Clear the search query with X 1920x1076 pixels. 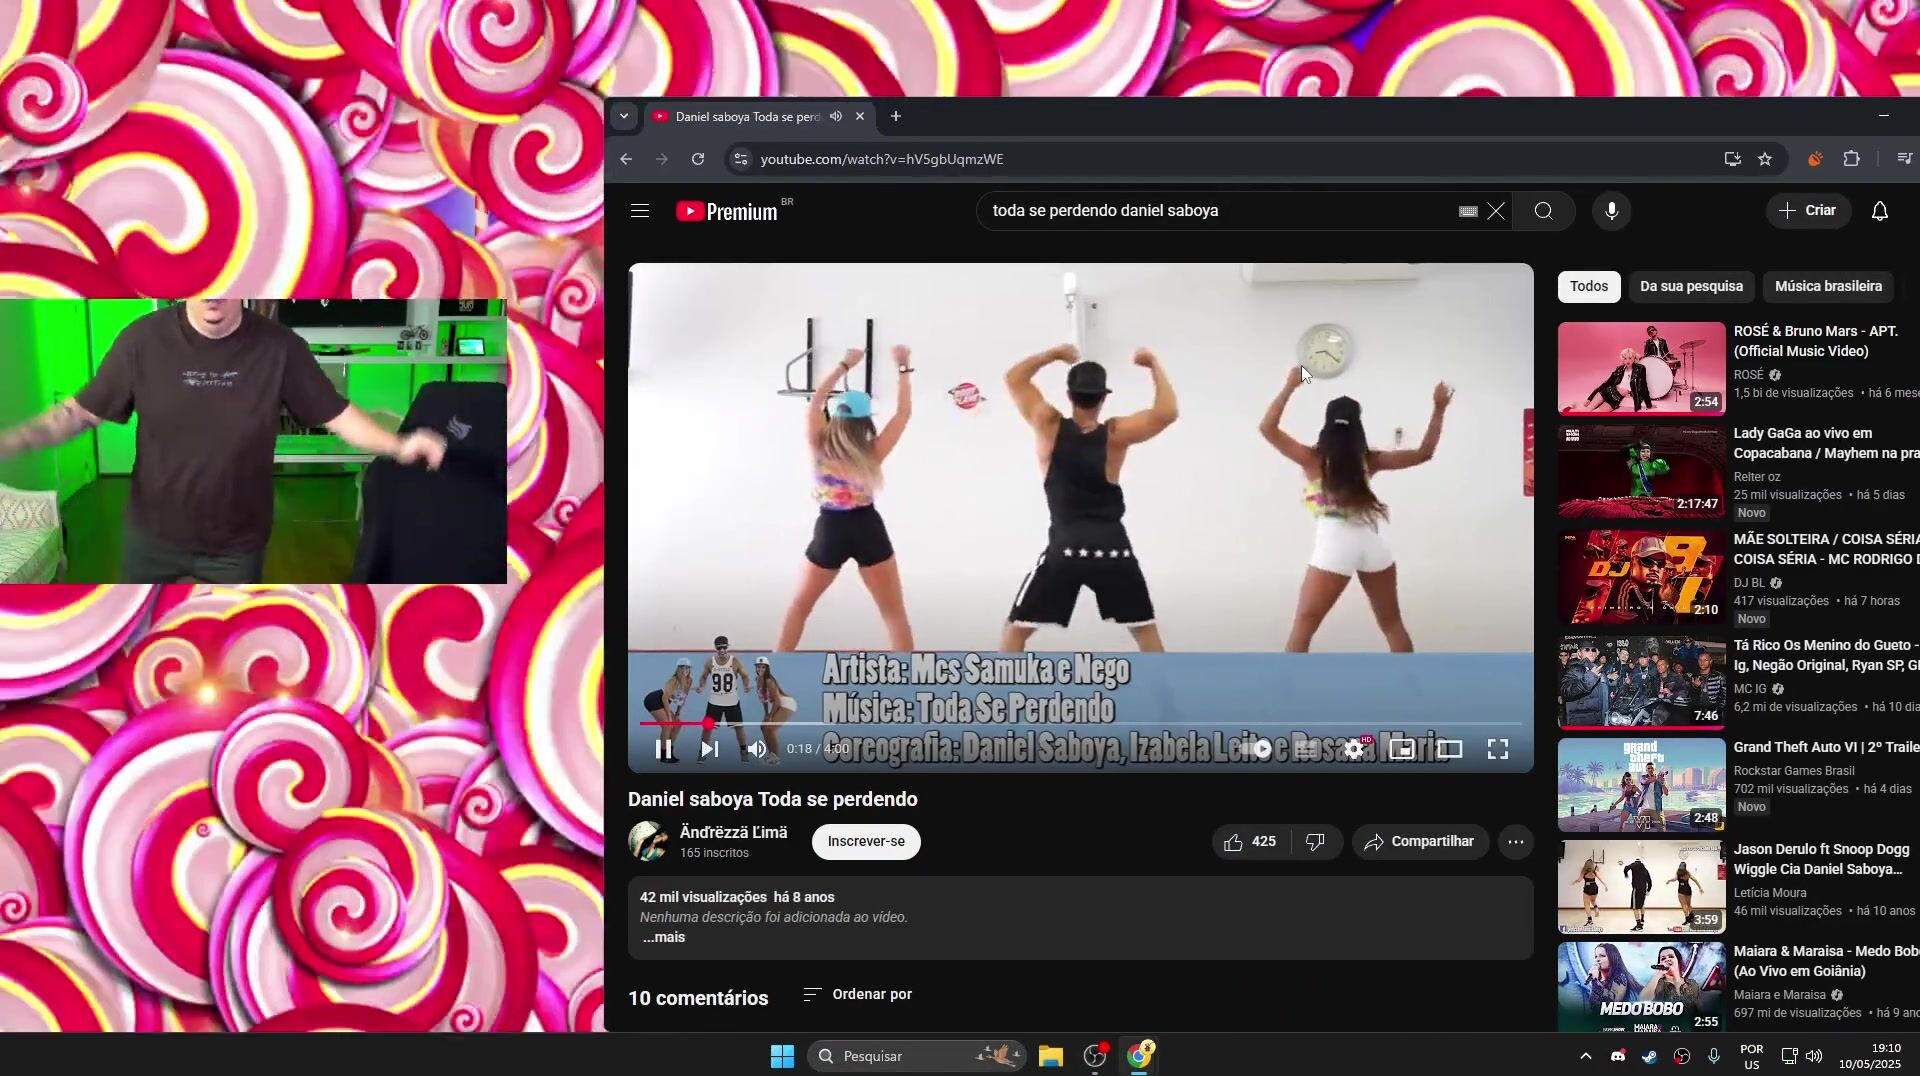coord(1496,211)
